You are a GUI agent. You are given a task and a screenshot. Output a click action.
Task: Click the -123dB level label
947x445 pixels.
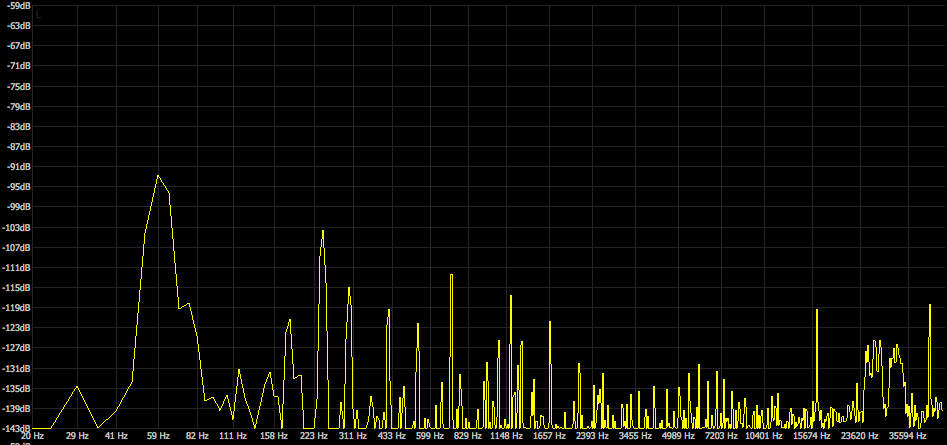click(15, 328)
